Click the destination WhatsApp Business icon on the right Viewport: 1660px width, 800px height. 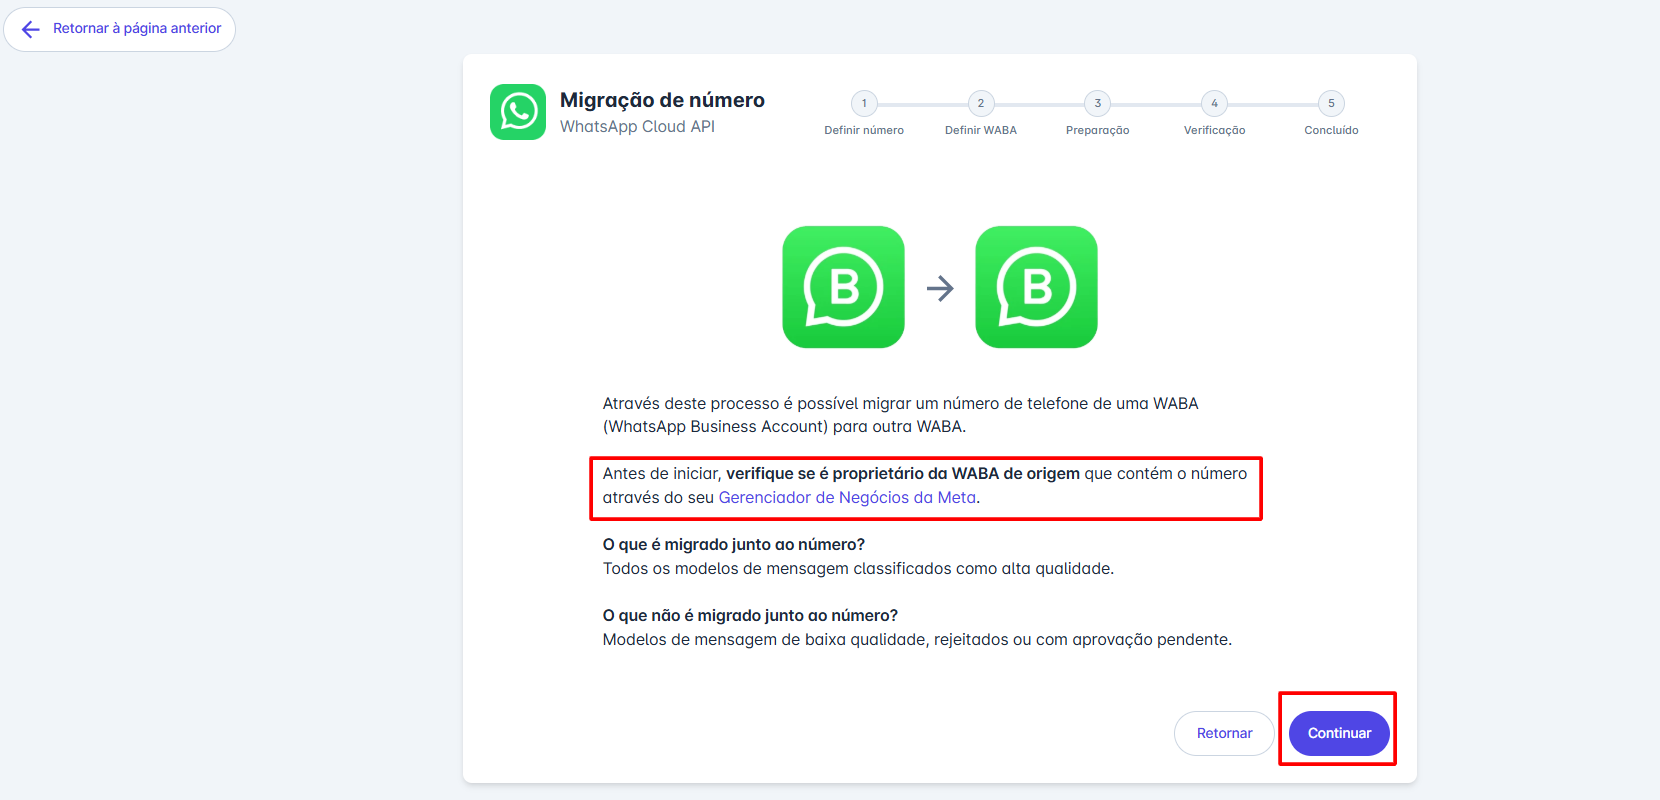point(1036,287)
